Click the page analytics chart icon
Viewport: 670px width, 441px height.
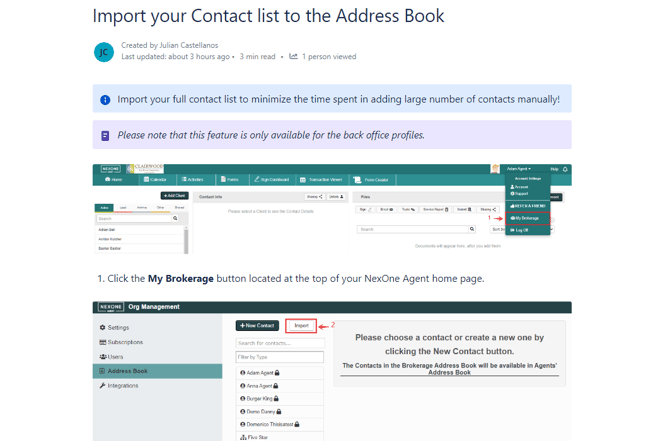click(293, 57)
